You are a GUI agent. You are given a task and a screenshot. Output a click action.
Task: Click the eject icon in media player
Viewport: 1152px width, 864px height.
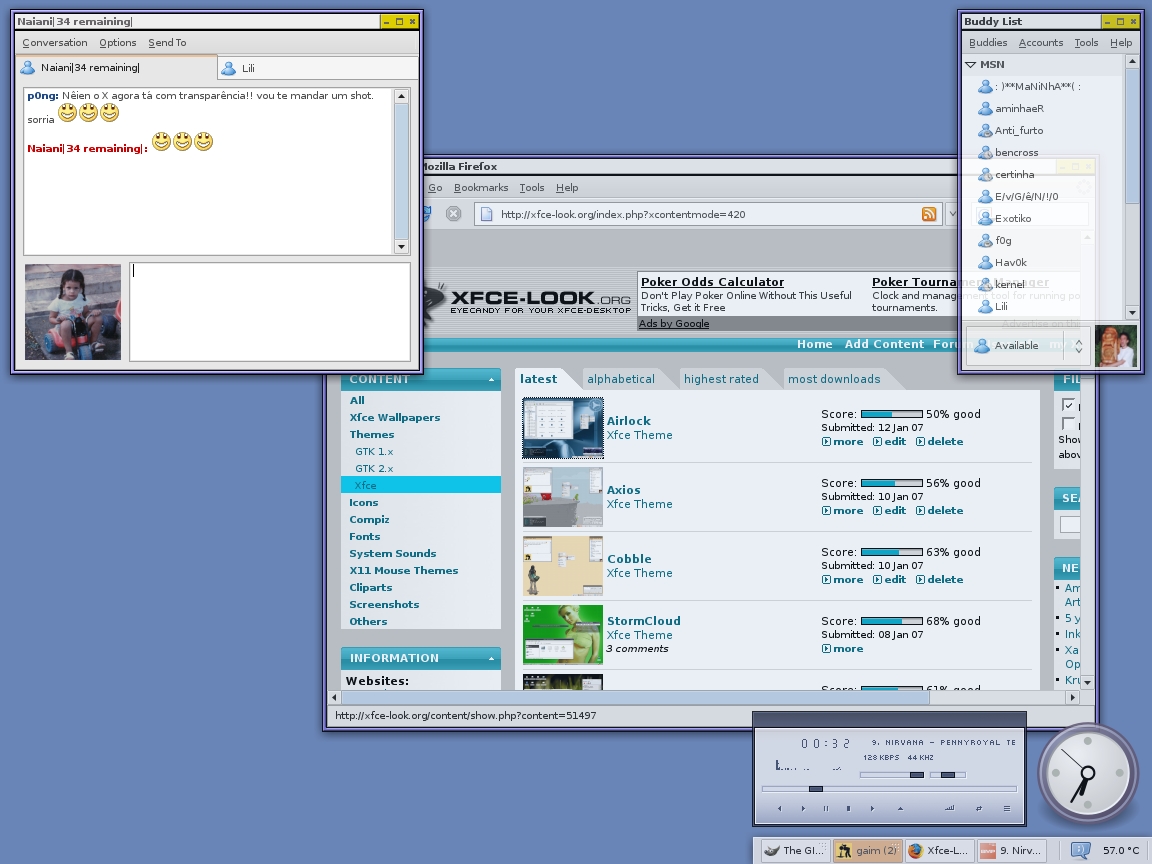tap(900, 808)
